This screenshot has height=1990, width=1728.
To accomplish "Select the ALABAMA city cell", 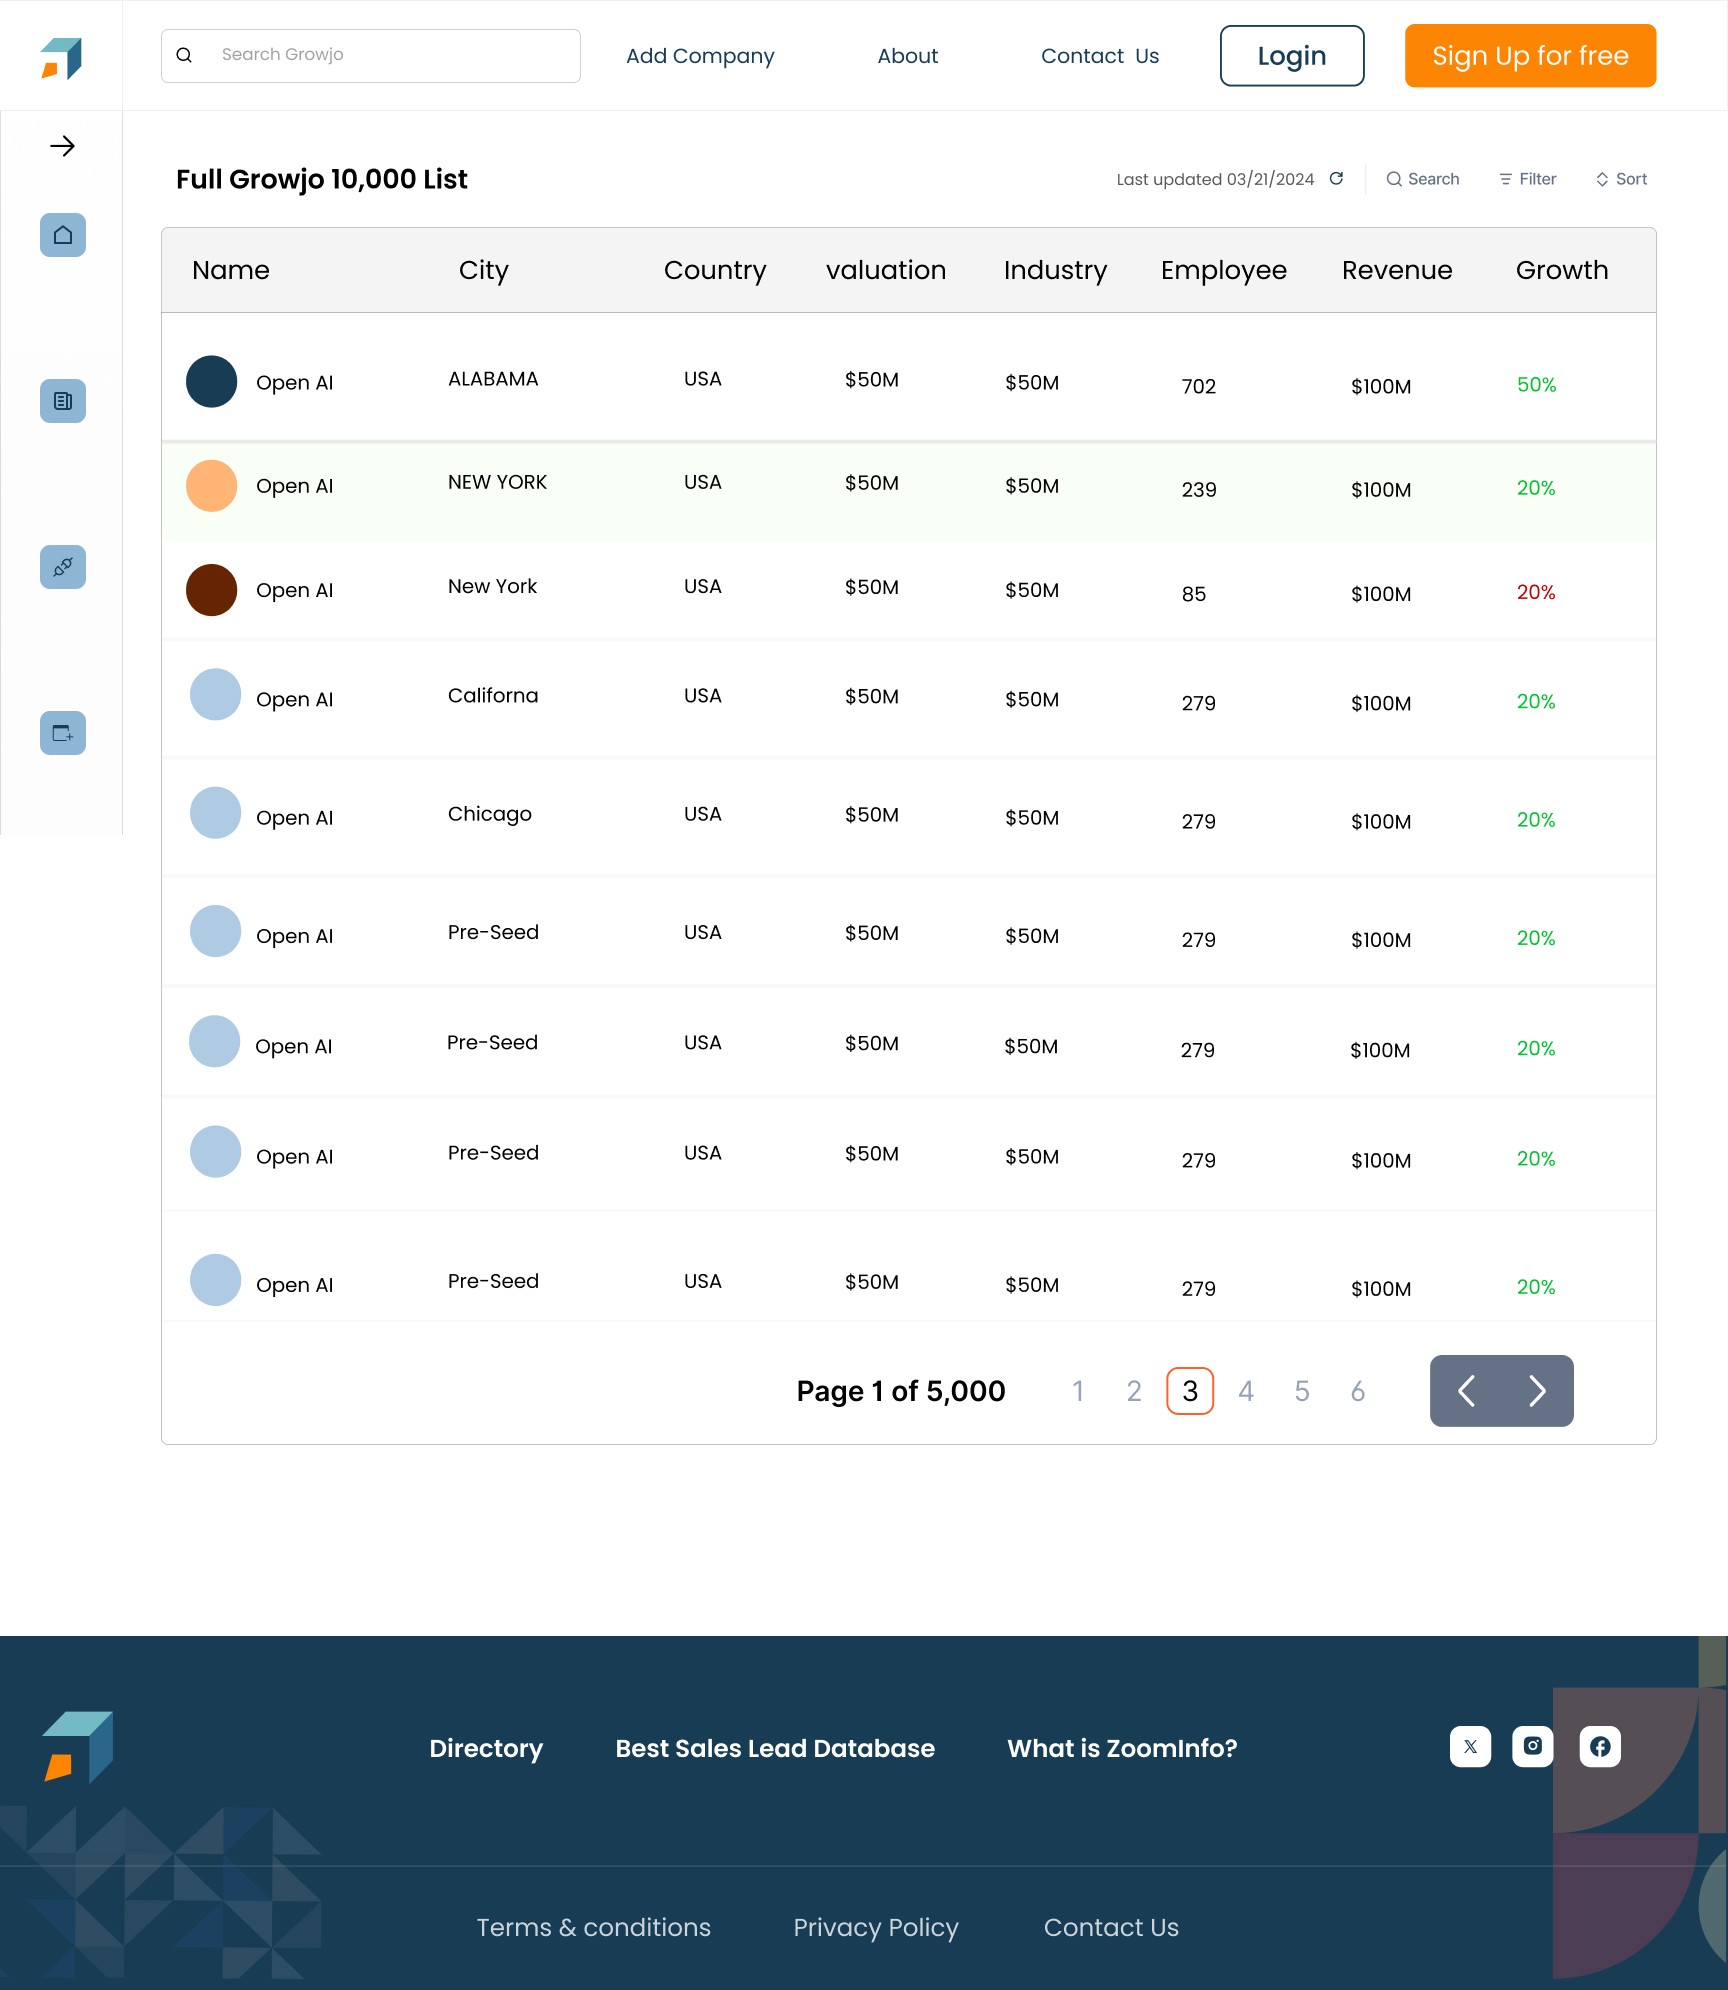I will pos(493,379).
